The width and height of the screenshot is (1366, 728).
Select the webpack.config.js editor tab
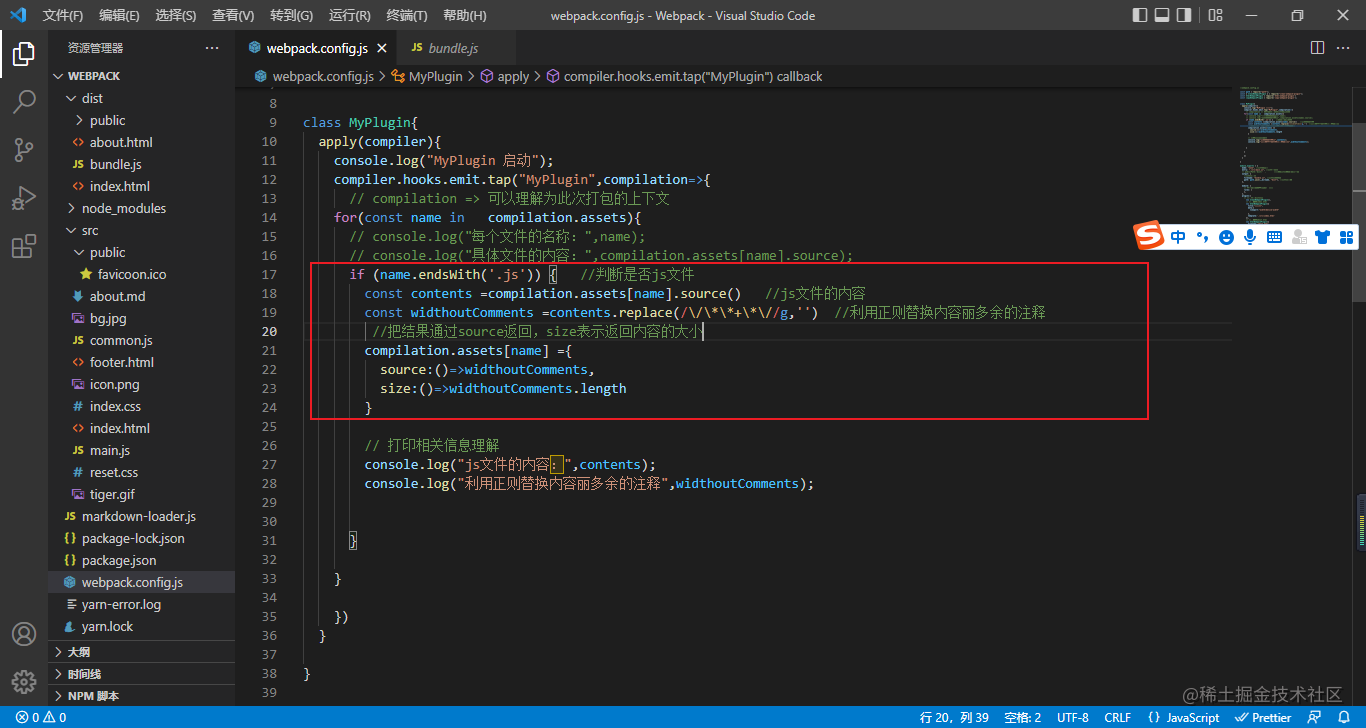click(x=317, y=48)
